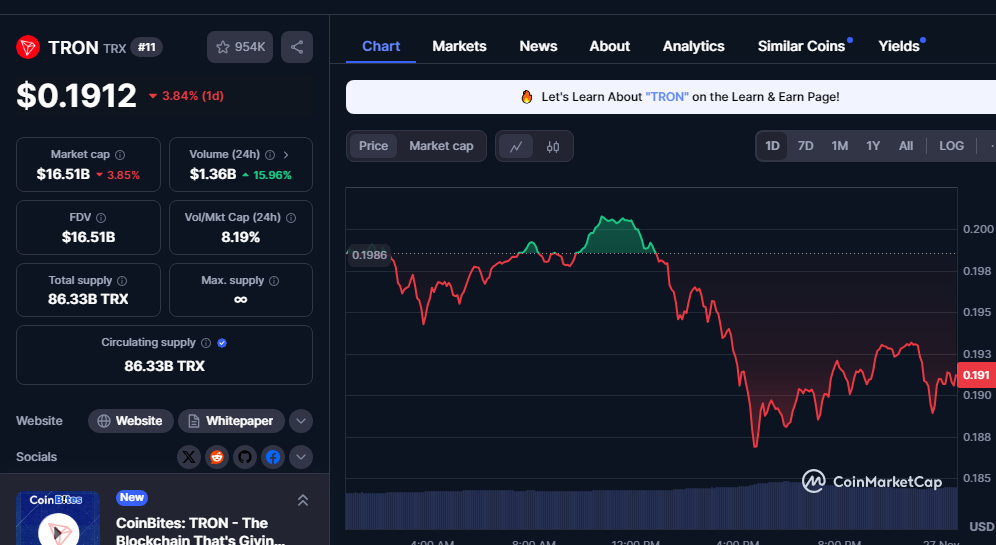Image resolution: width=996 pixels, height=545 pixels.
Task: Open the share button
Action: click(297, 47)
